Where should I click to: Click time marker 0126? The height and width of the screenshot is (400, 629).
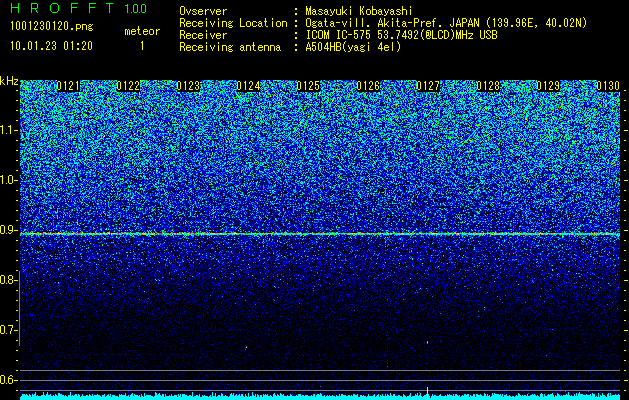tap(368, 86)
